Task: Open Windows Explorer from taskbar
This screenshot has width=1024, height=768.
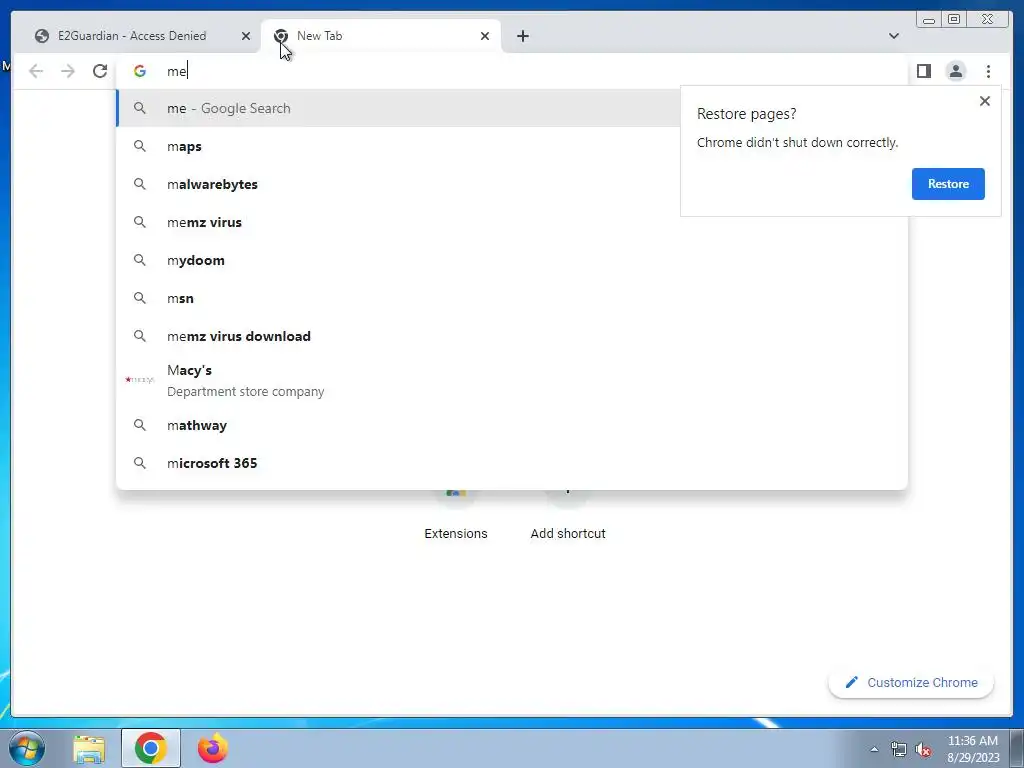Action: [x=89, y=748]
